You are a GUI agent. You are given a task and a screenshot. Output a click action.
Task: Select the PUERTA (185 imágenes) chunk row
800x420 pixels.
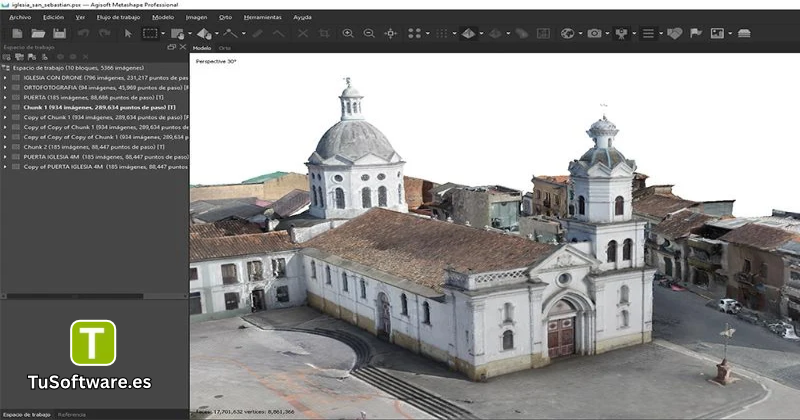[94, 97]
